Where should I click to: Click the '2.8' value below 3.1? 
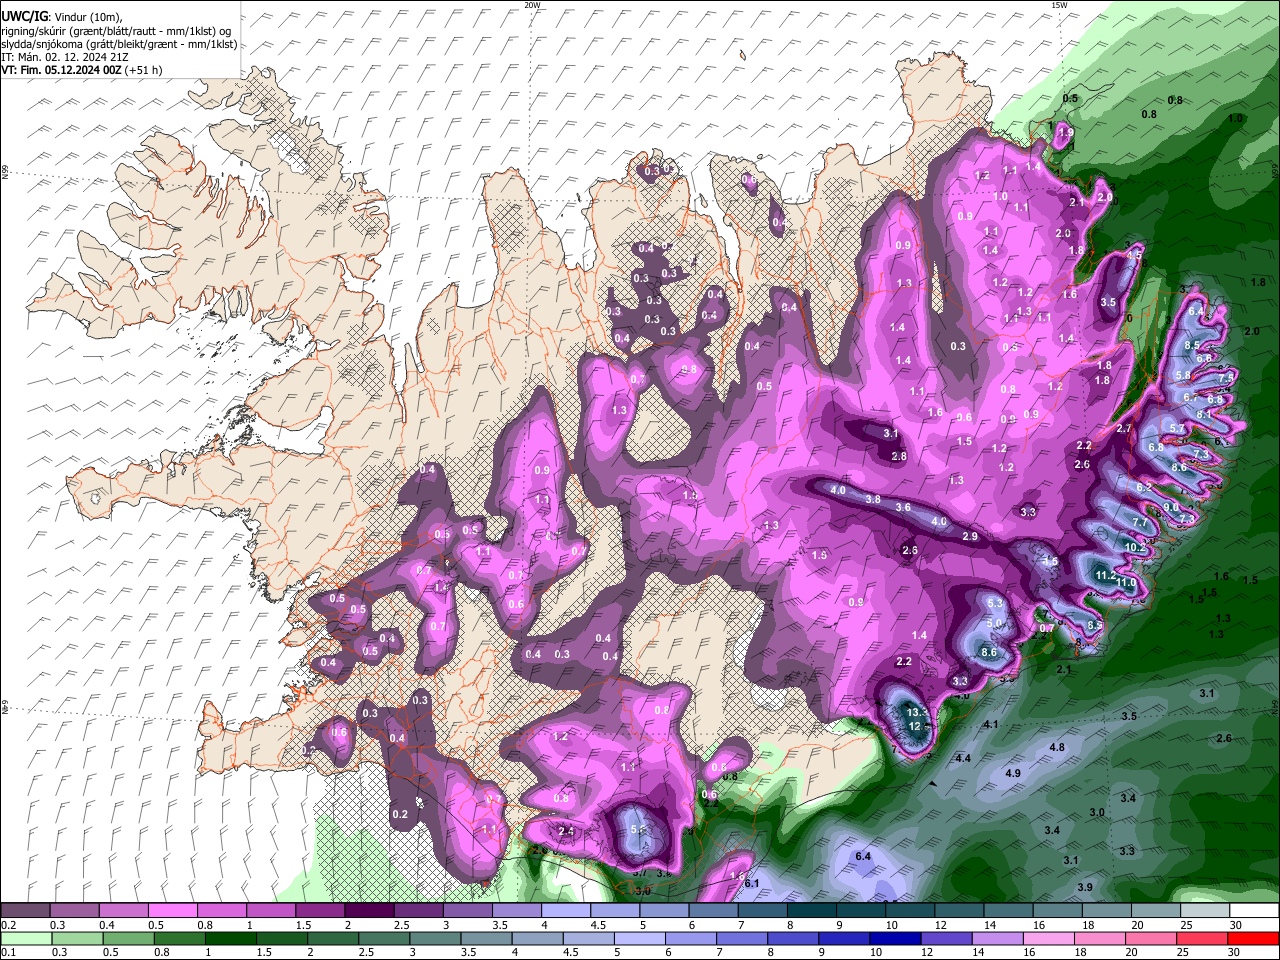click(x=899, y=456)
